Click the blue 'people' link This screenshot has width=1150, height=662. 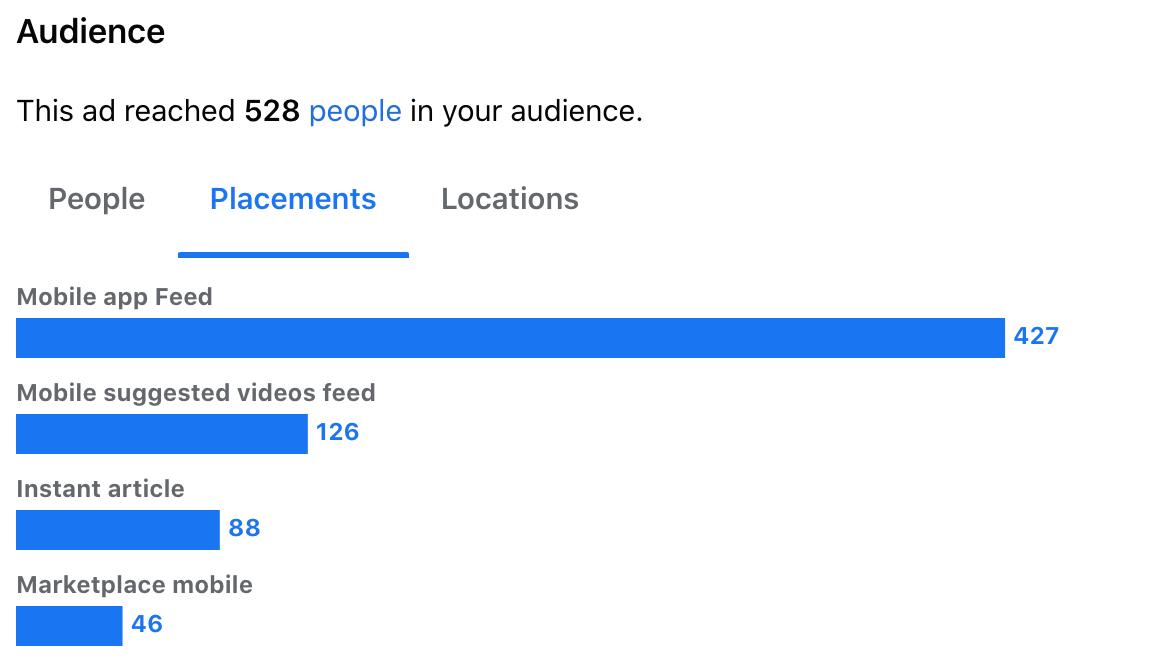click(355, 111)
